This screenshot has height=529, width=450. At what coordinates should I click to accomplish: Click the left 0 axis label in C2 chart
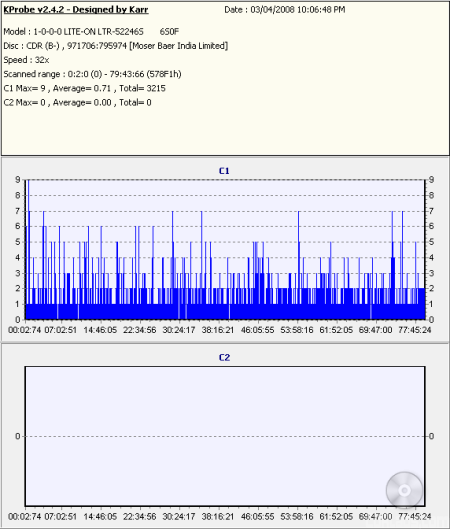point(18,436)
